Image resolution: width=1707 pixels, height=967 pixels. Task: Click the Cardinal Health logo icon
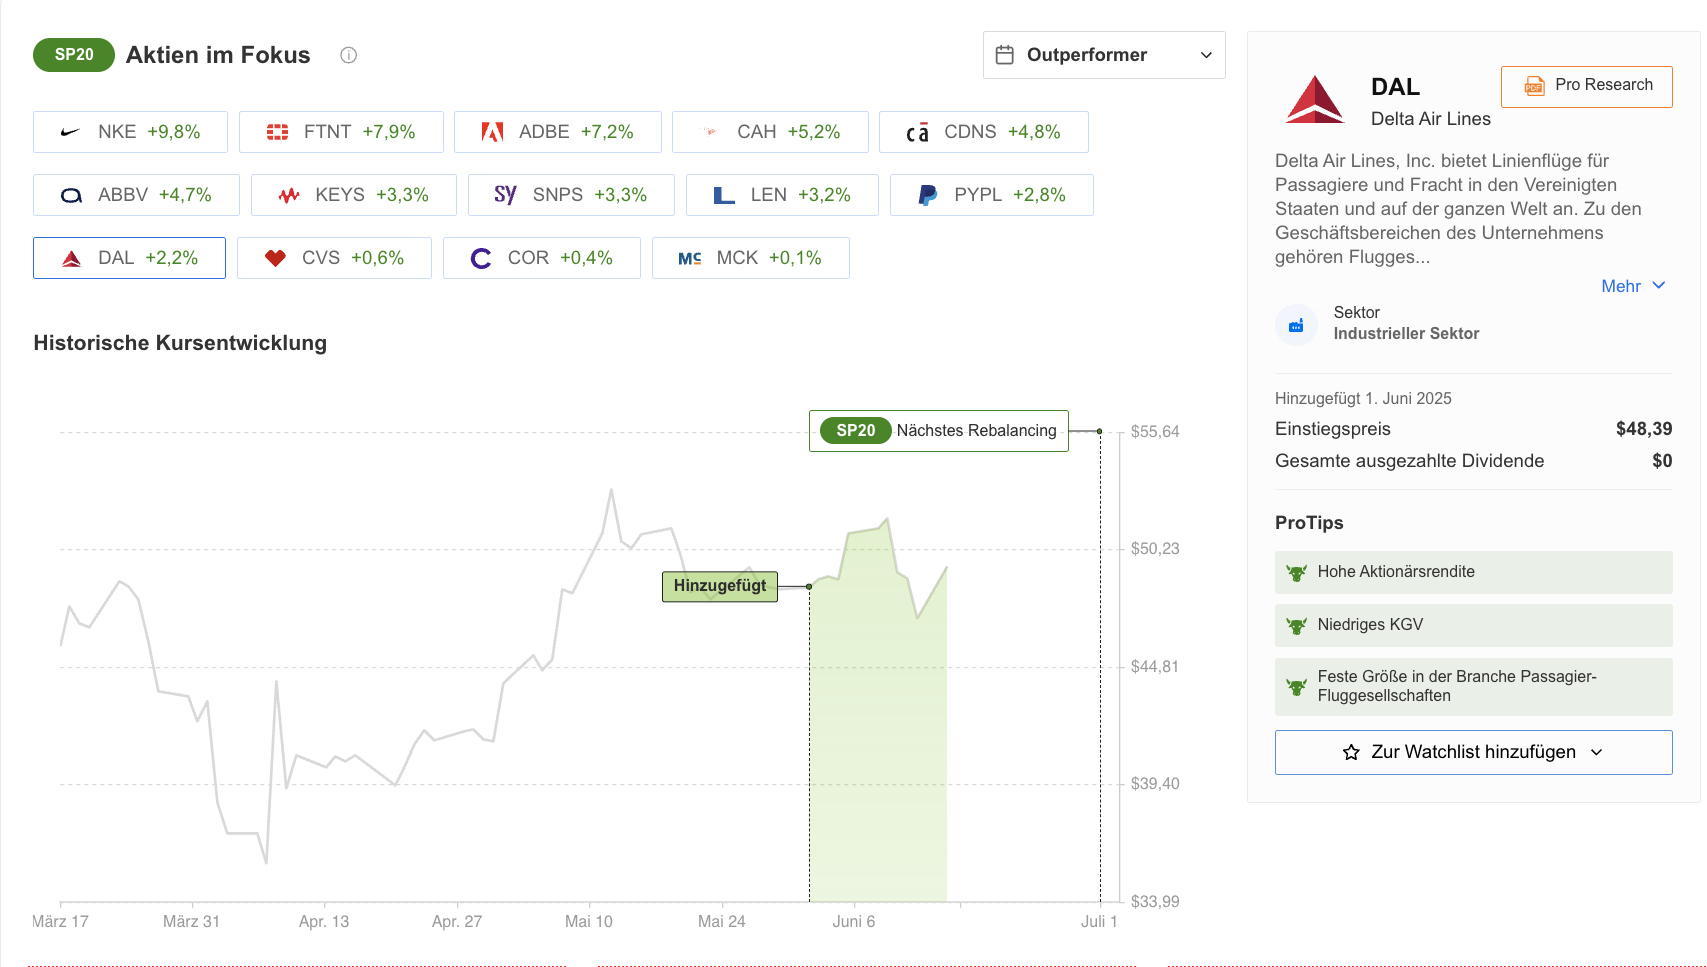click(x=710, y=132)
